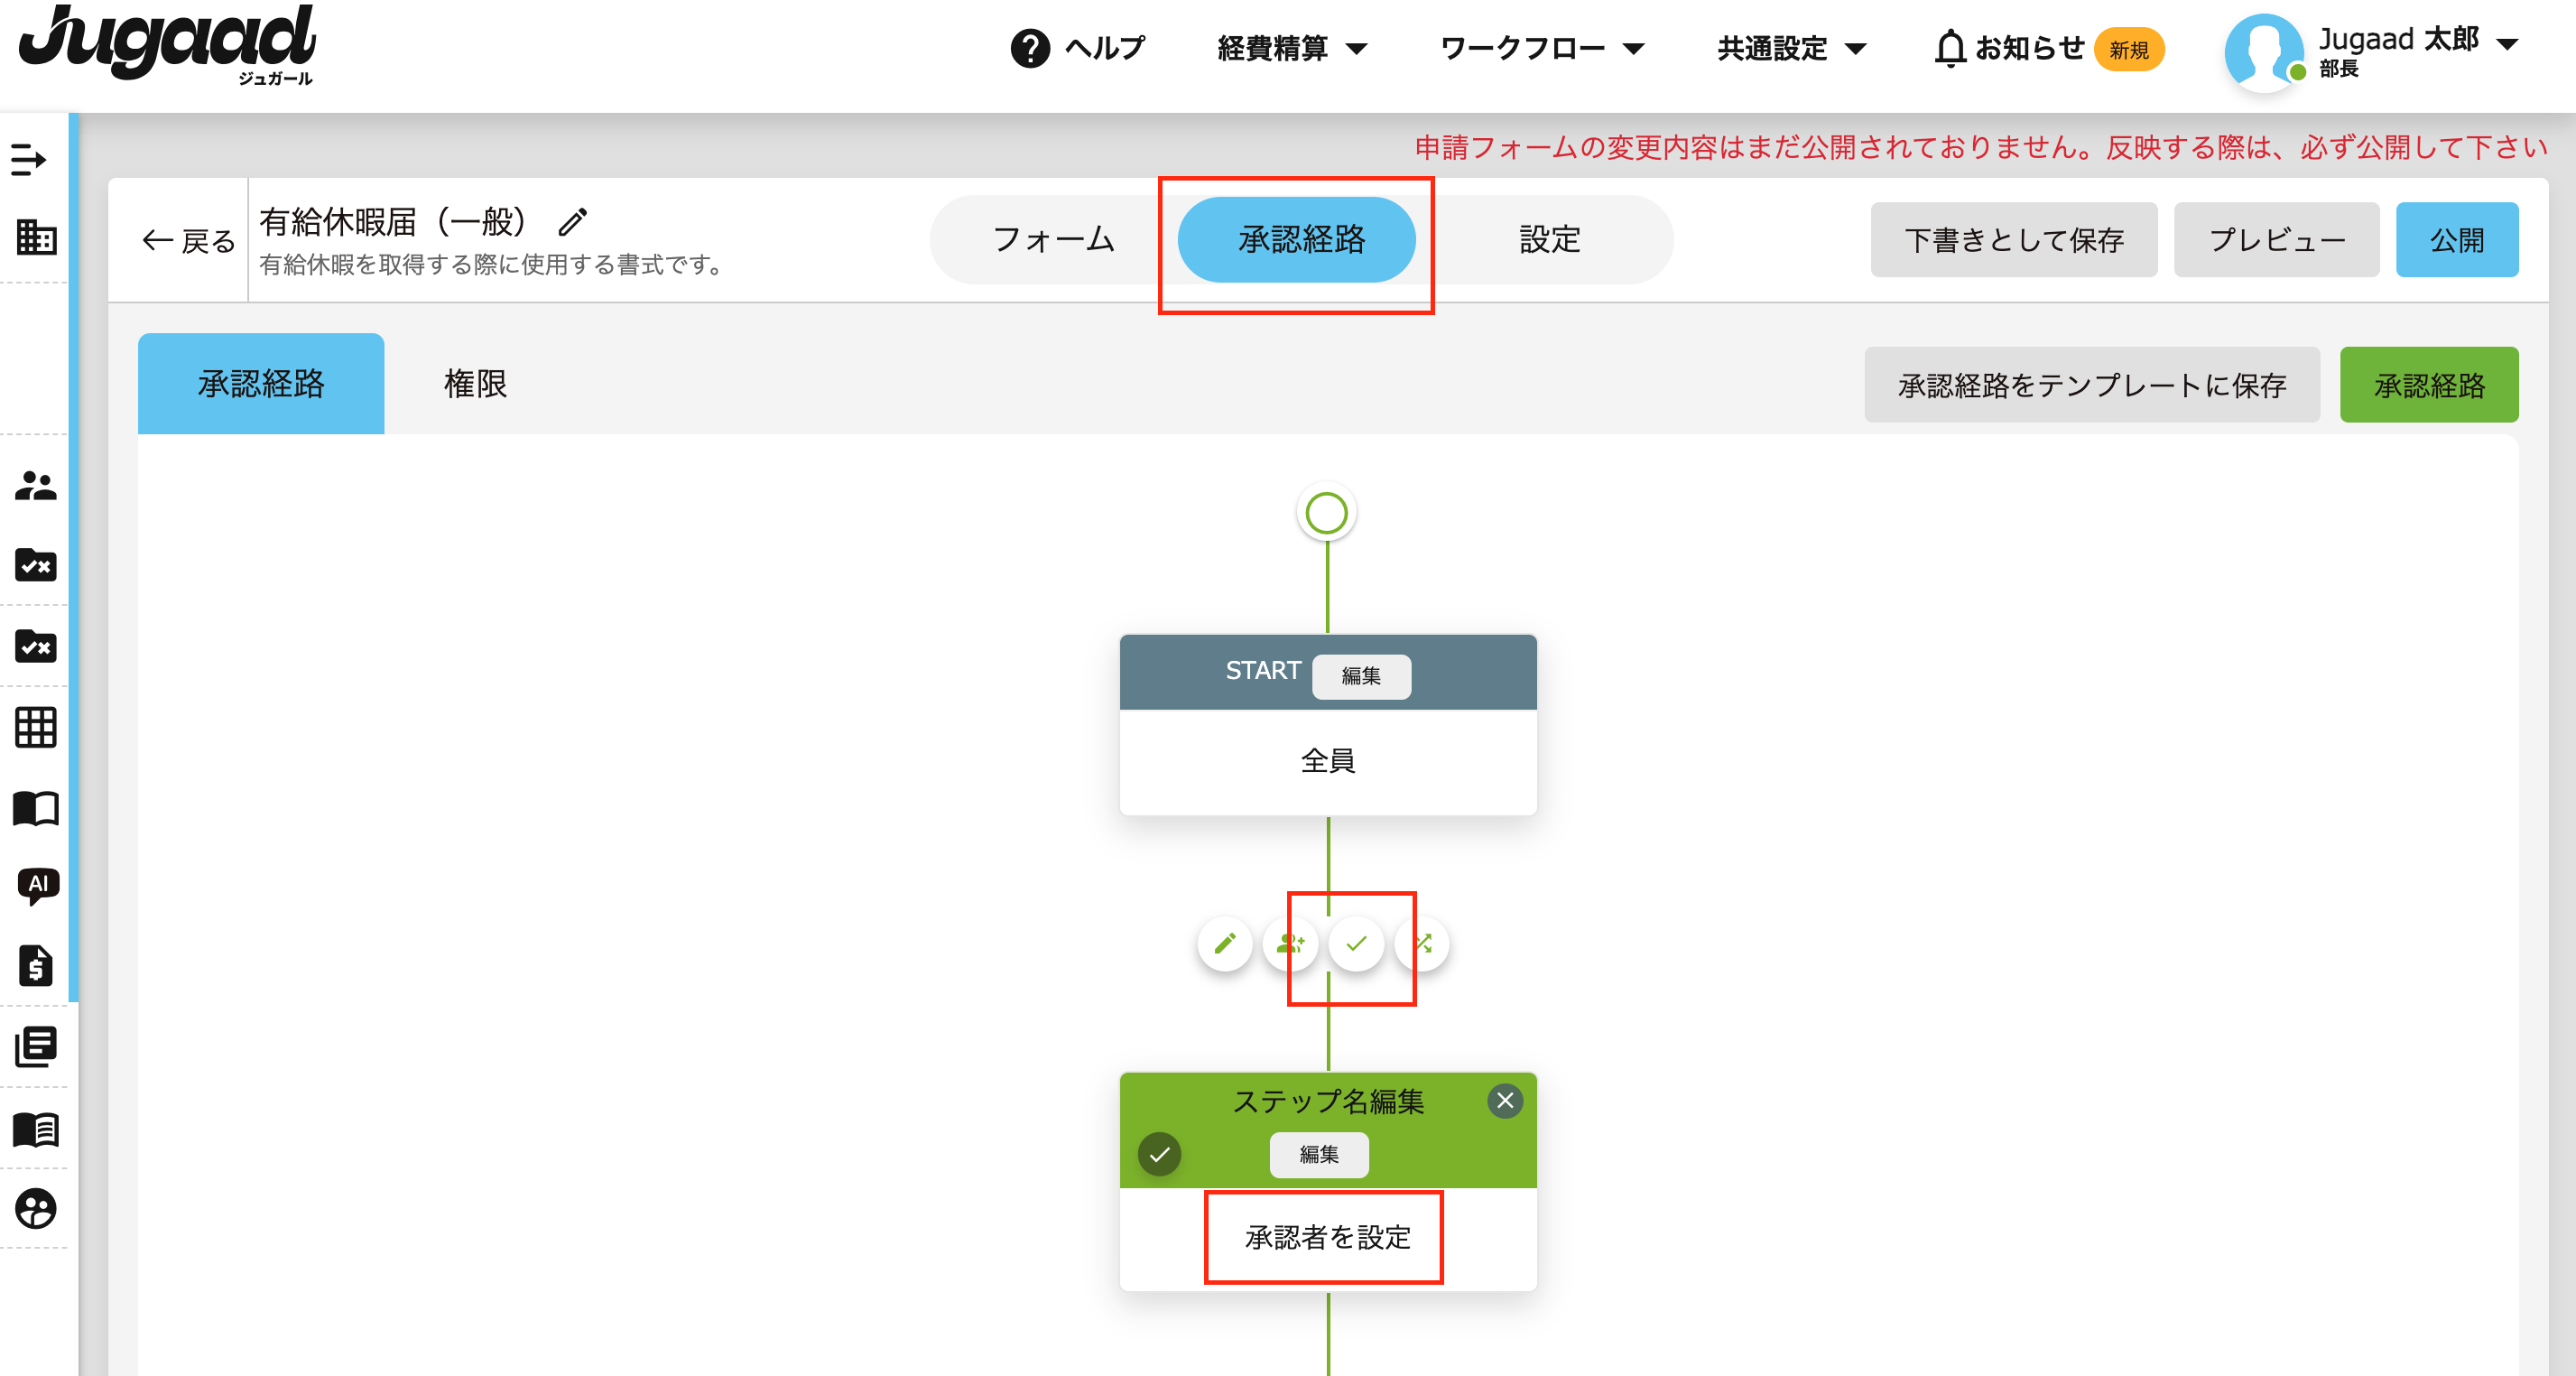
Task: Switch to the 権限 tab
Action: (475, 384)
